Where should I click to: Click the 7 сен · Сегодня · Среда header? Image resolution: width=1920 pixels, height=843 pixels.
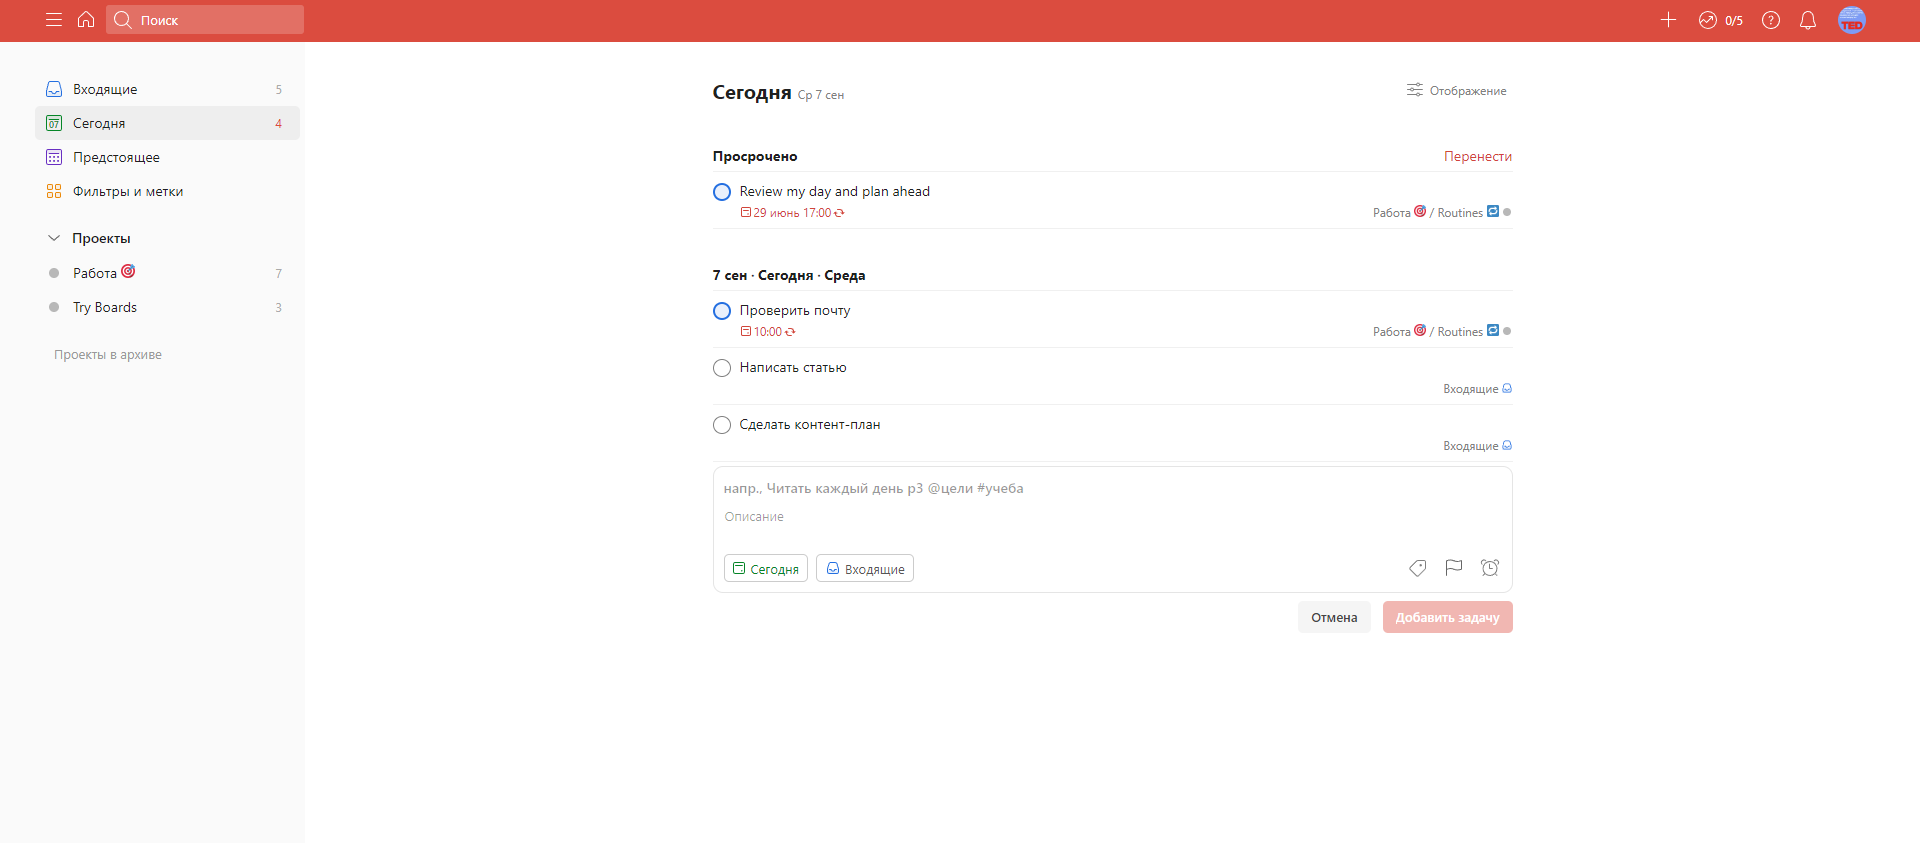(789, 276)
